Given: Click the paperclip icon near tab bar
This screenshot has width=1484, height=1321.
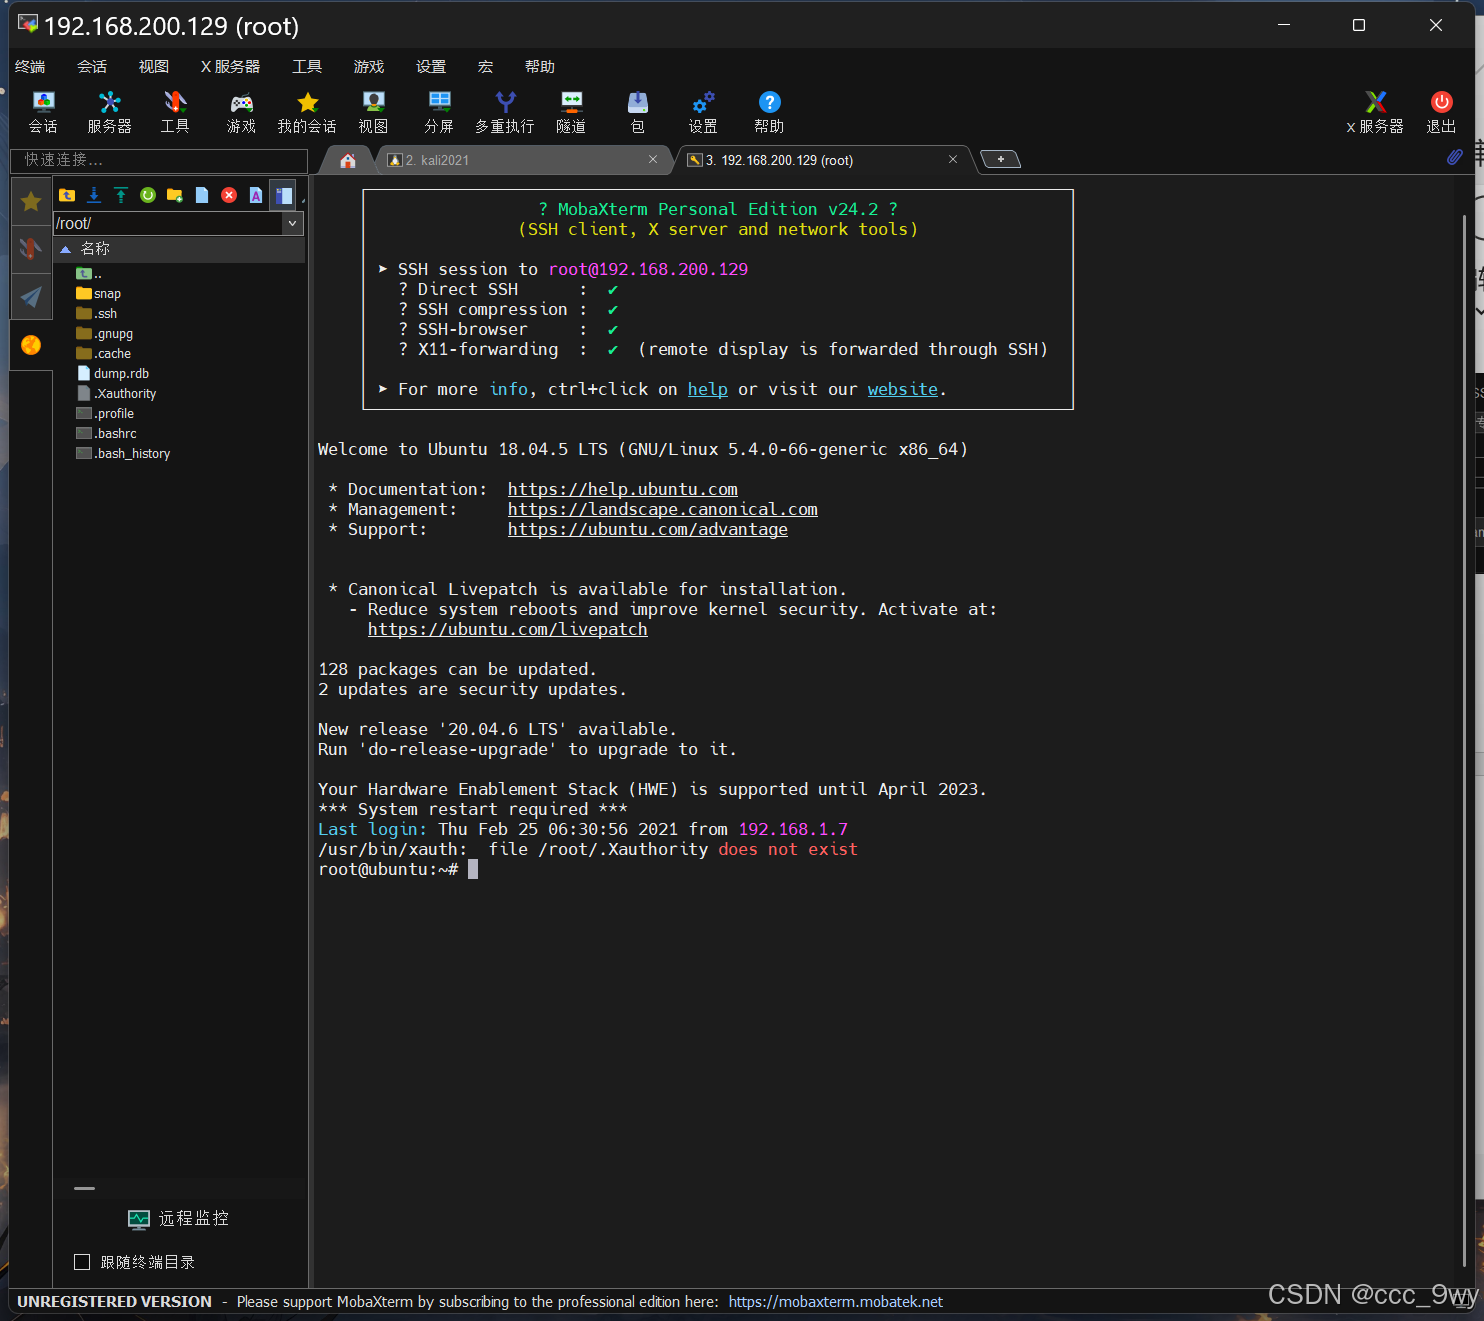Looking at the screenshot, I should click(1455, 157).
